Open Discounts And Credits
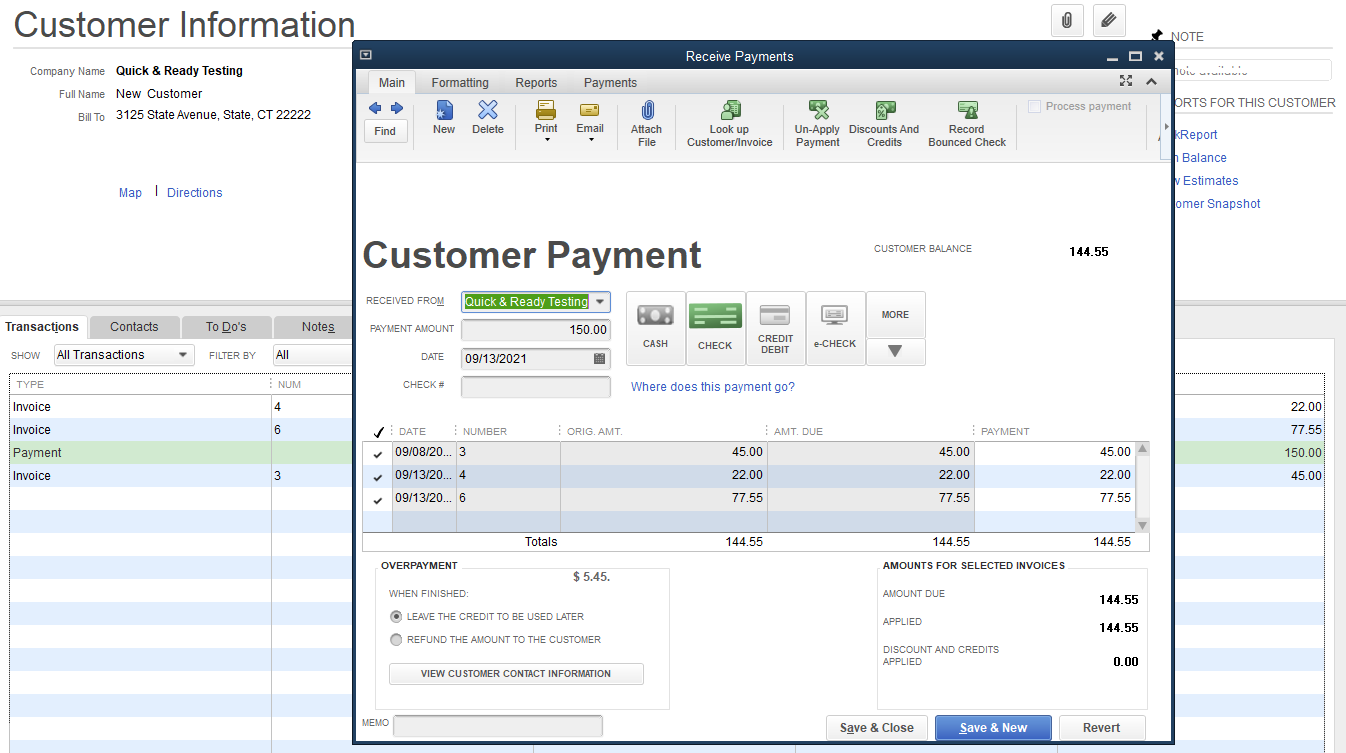Viewport: 1346px width, 753px height. [884, 123]
